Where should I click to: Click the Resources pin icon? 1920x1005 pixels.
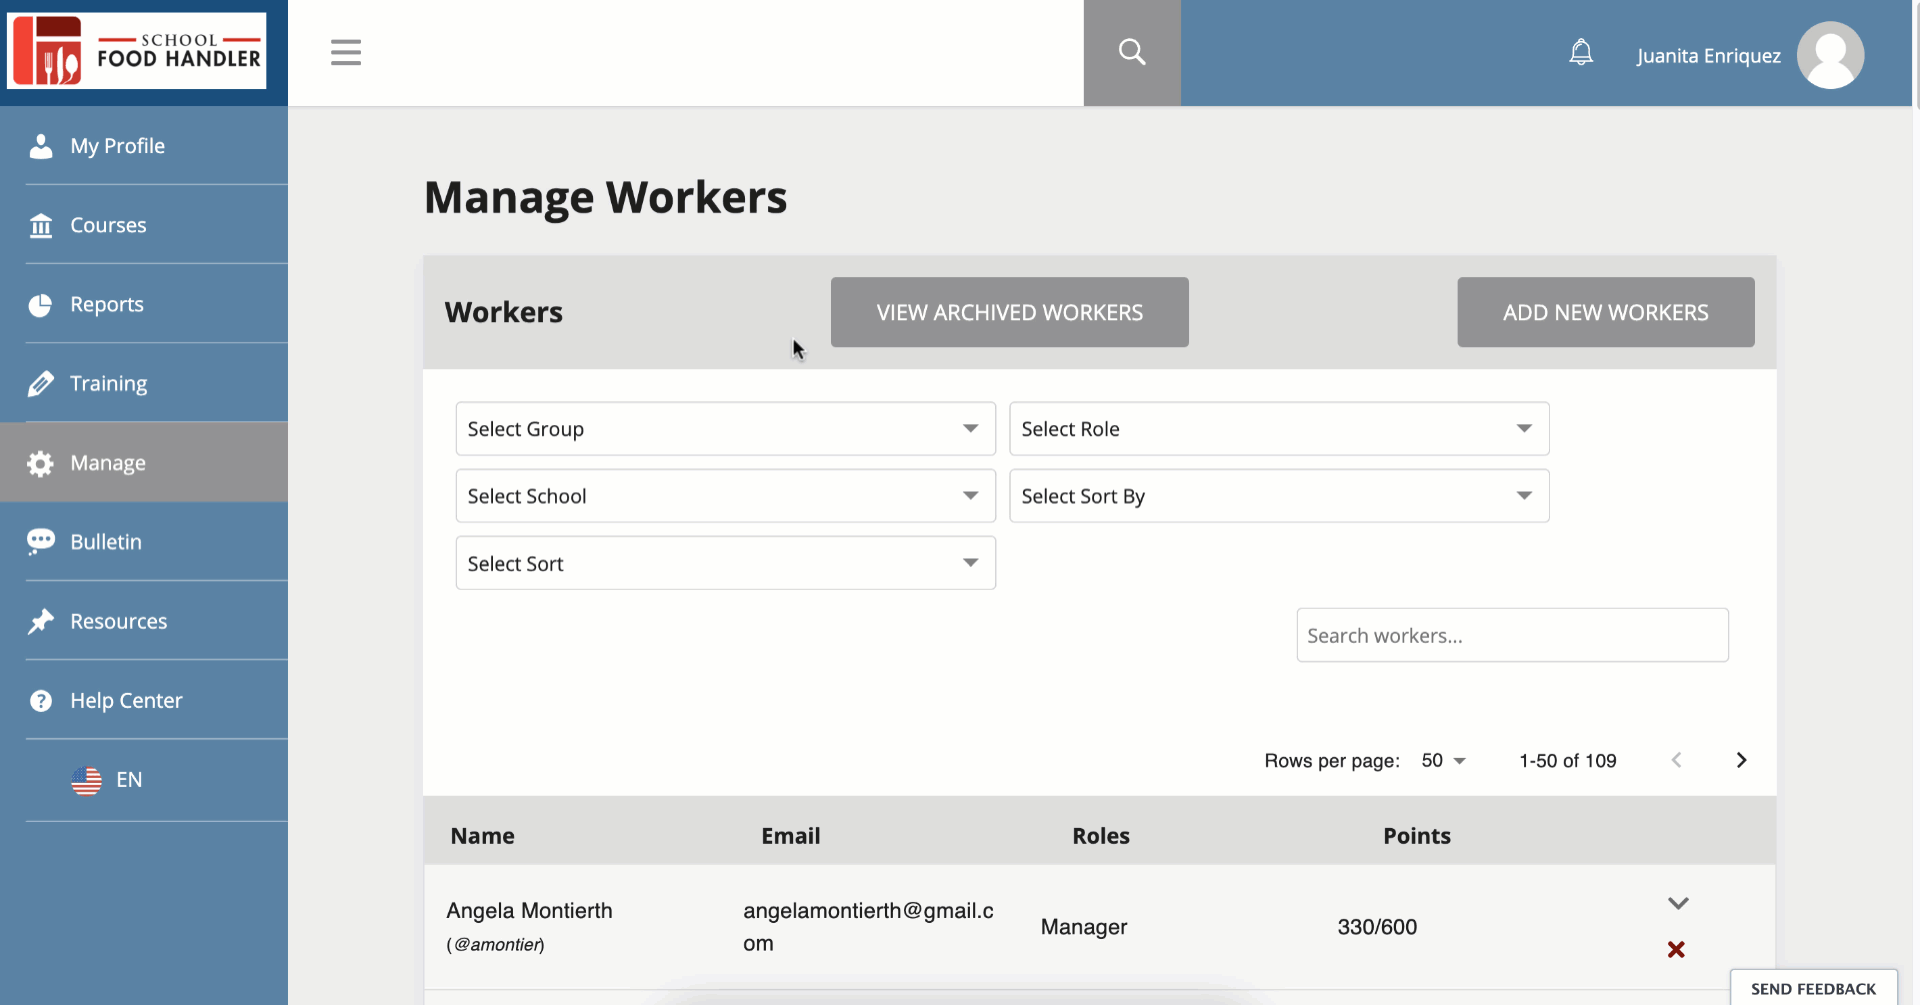[x=41, y=621]
